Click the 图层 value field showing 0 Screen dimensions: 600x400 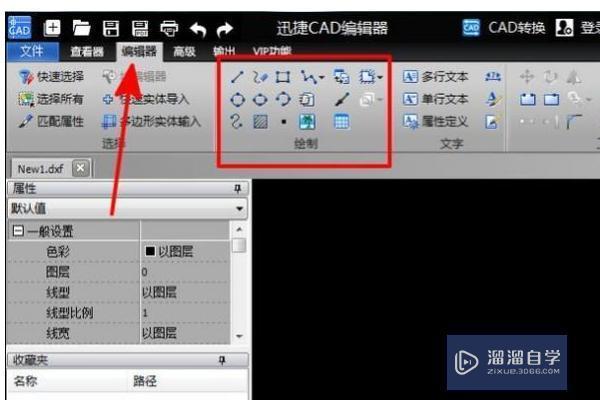185,272
